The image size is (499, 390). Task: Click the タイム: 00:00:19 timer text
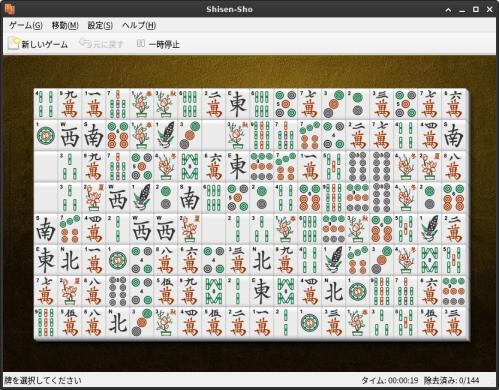click(390, 380)
